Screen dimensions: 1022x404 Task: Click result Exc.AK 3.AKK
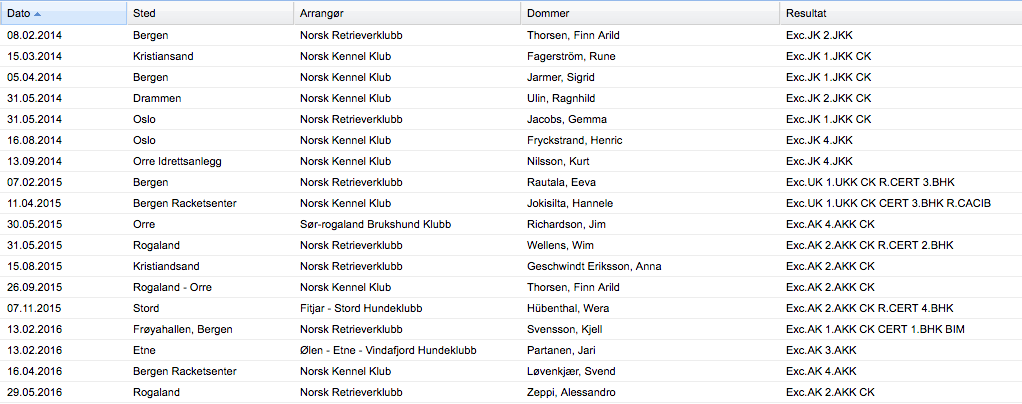click(821, 351)
